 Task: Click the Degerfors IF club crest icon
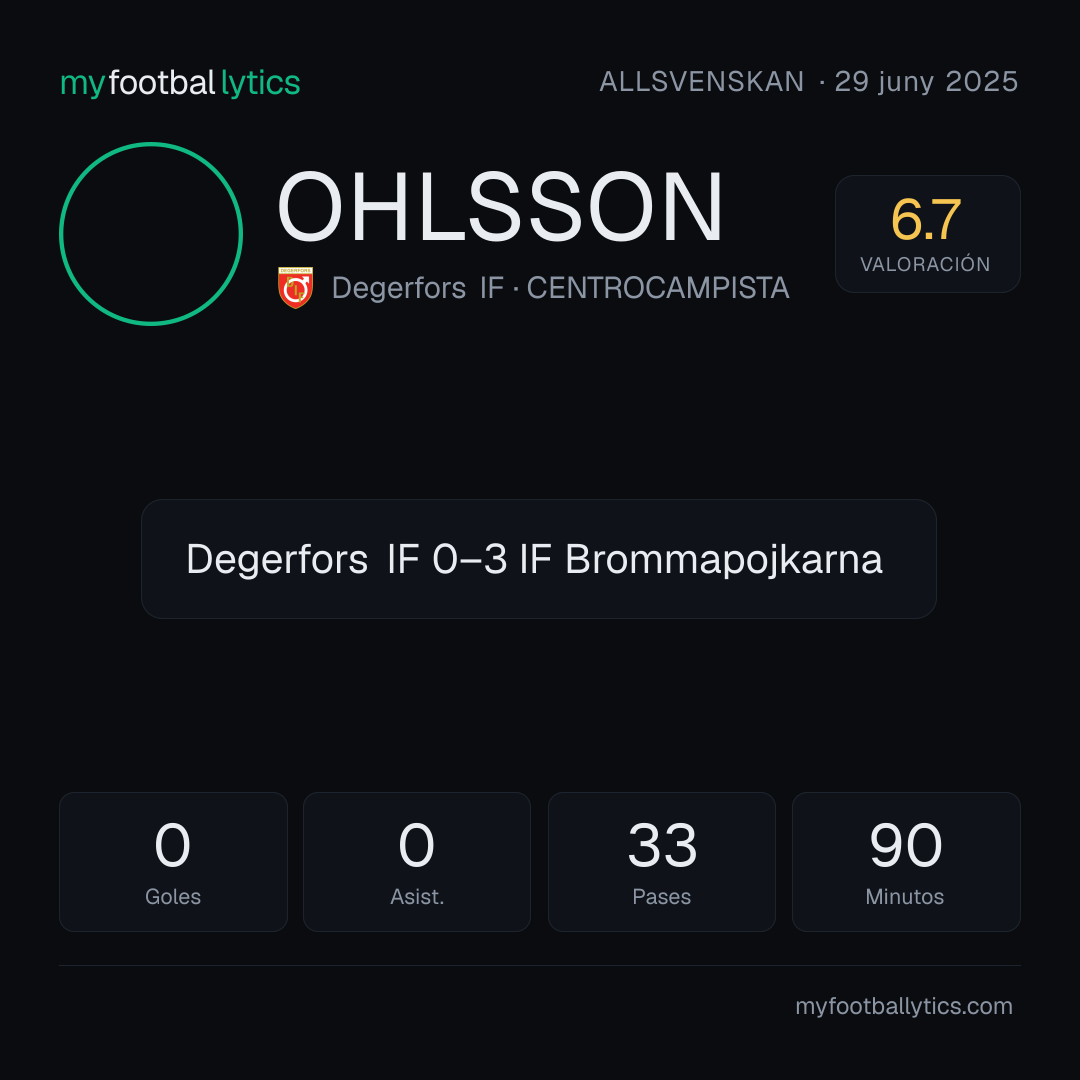tap(295, 287)
